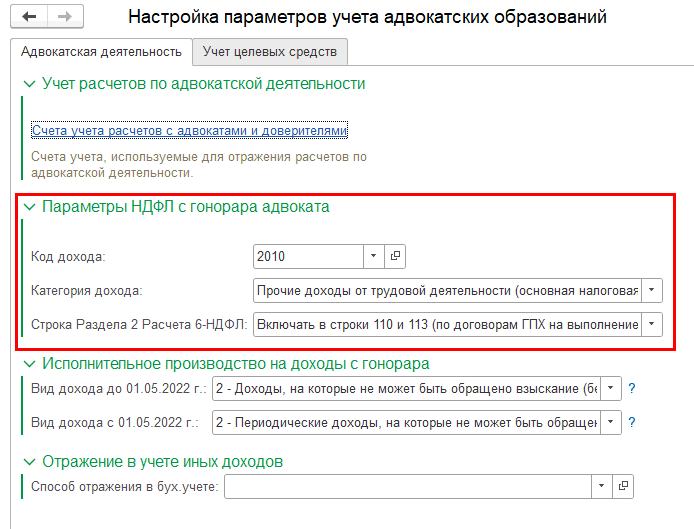Image resolution: width=694 pixels, height=529 pixels.
Task: Click the Код дохода field containing 2010
Action: pyautogui.click(x=308, y=257)
